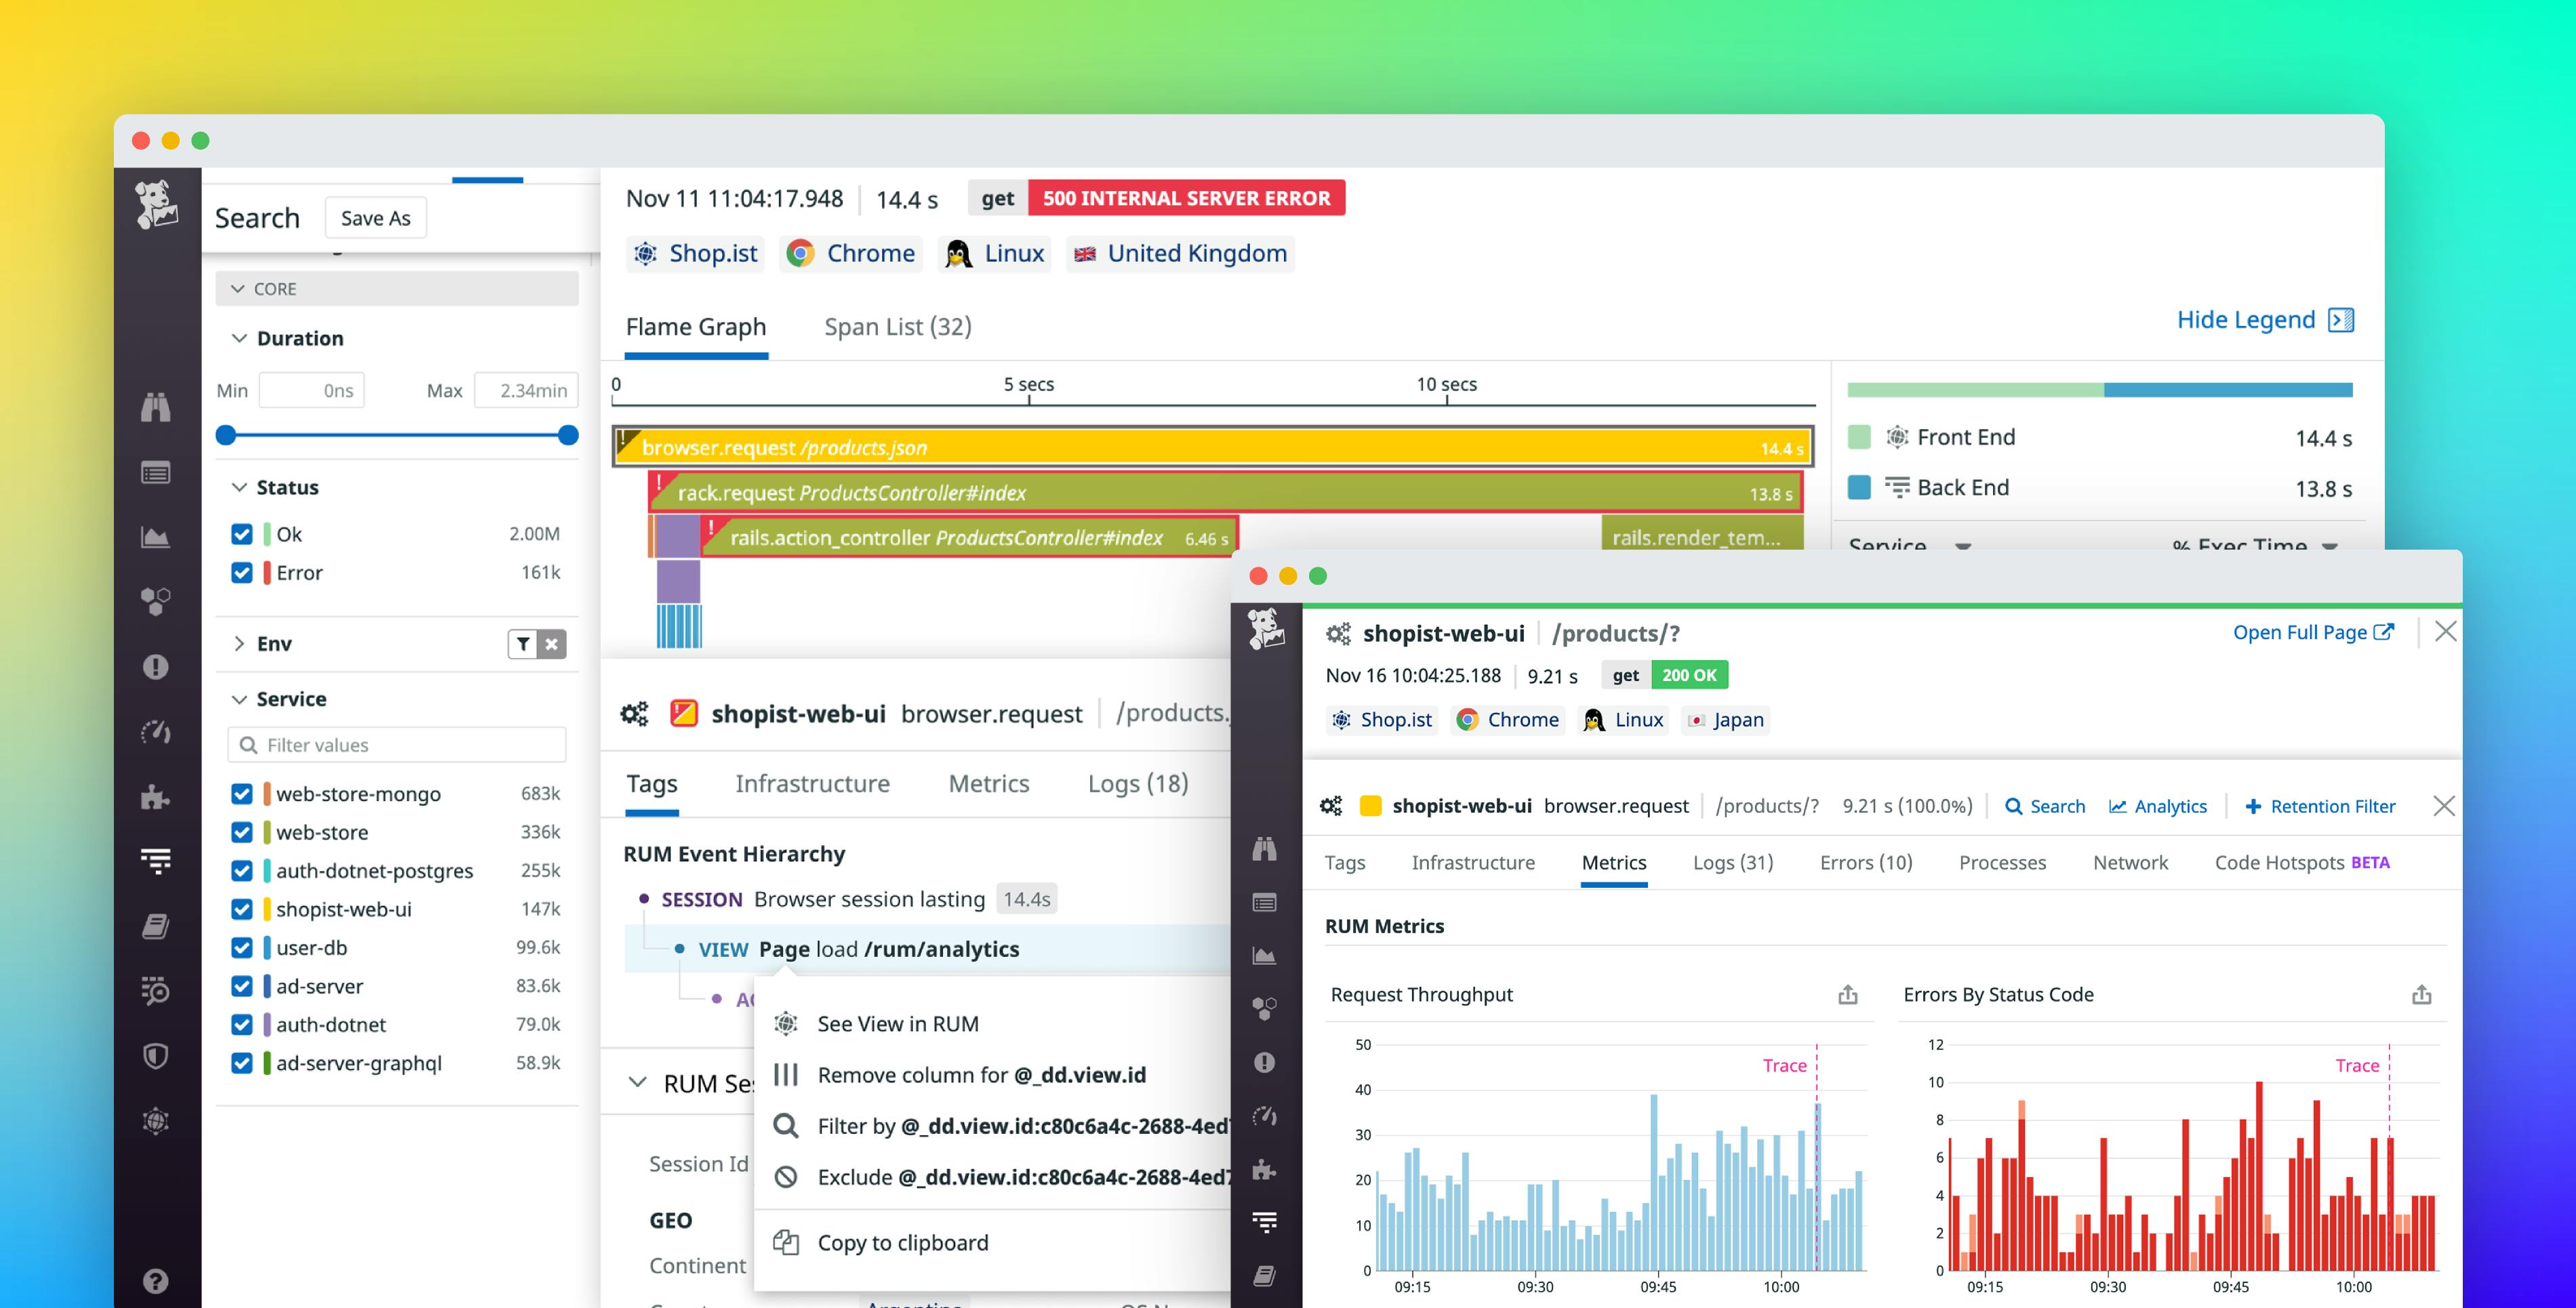Select Copy to clipboard context menu item
Screen dimensions: 2576x1308
pyautogui.click(x=901, y=1242)
